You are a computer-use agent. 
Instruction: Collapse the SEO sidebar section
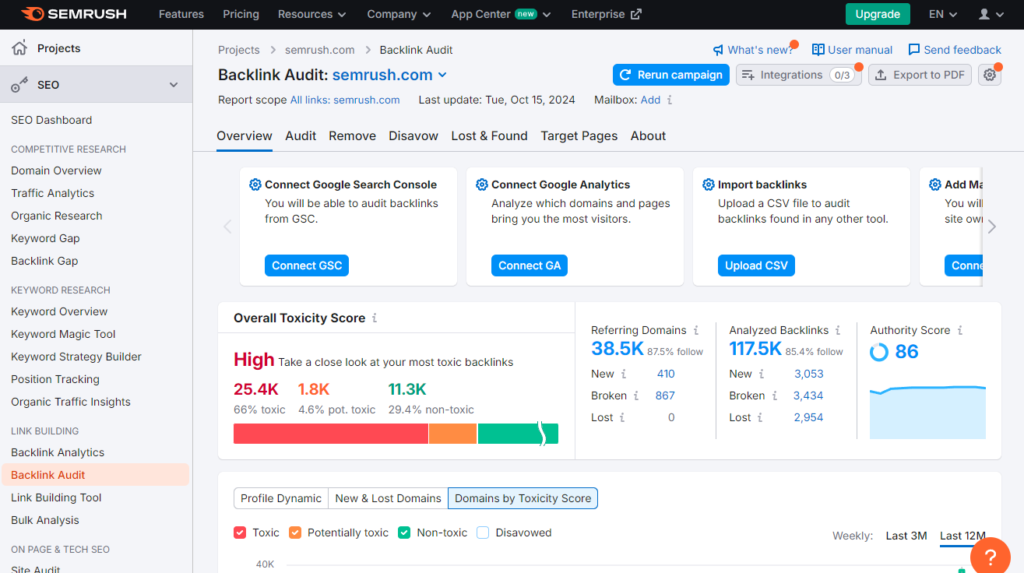(x=173, y=84)
